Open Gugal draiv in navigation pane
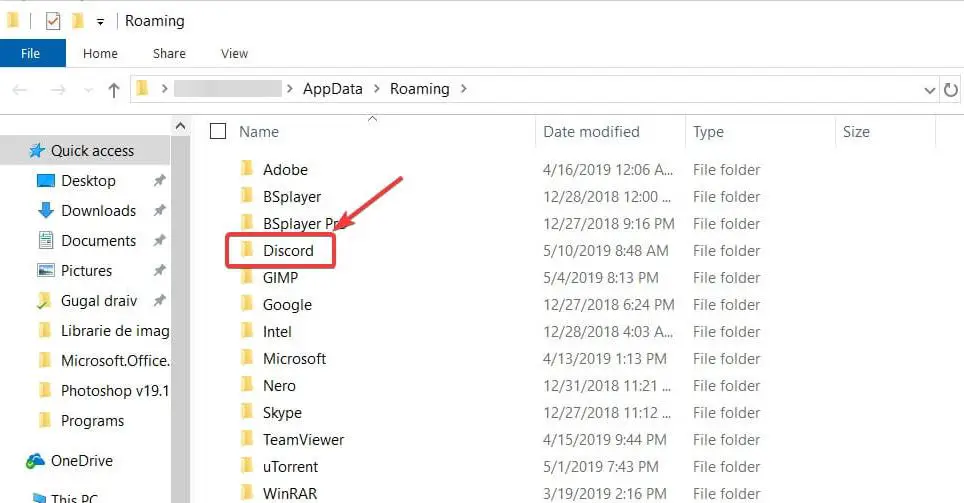The height and width of the screenshot is (503, 964). pyautogui.click(x=98, y=301)
